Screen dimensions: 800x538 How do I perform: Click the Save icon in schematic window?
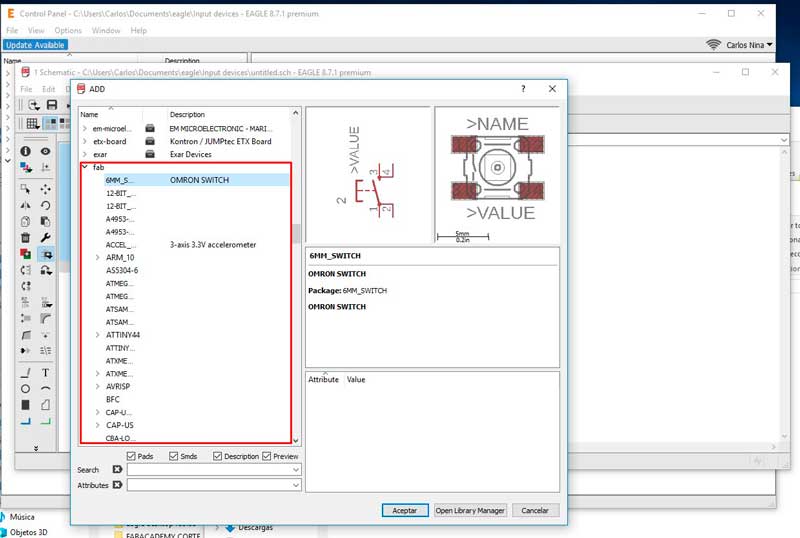(x=52, y=105)
